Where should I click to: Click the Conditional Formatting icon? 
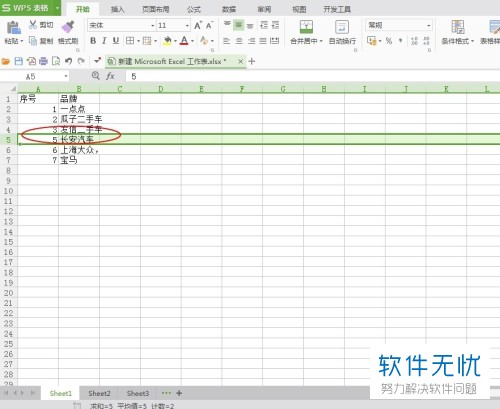pyautogui.click(x=458, y=27)
